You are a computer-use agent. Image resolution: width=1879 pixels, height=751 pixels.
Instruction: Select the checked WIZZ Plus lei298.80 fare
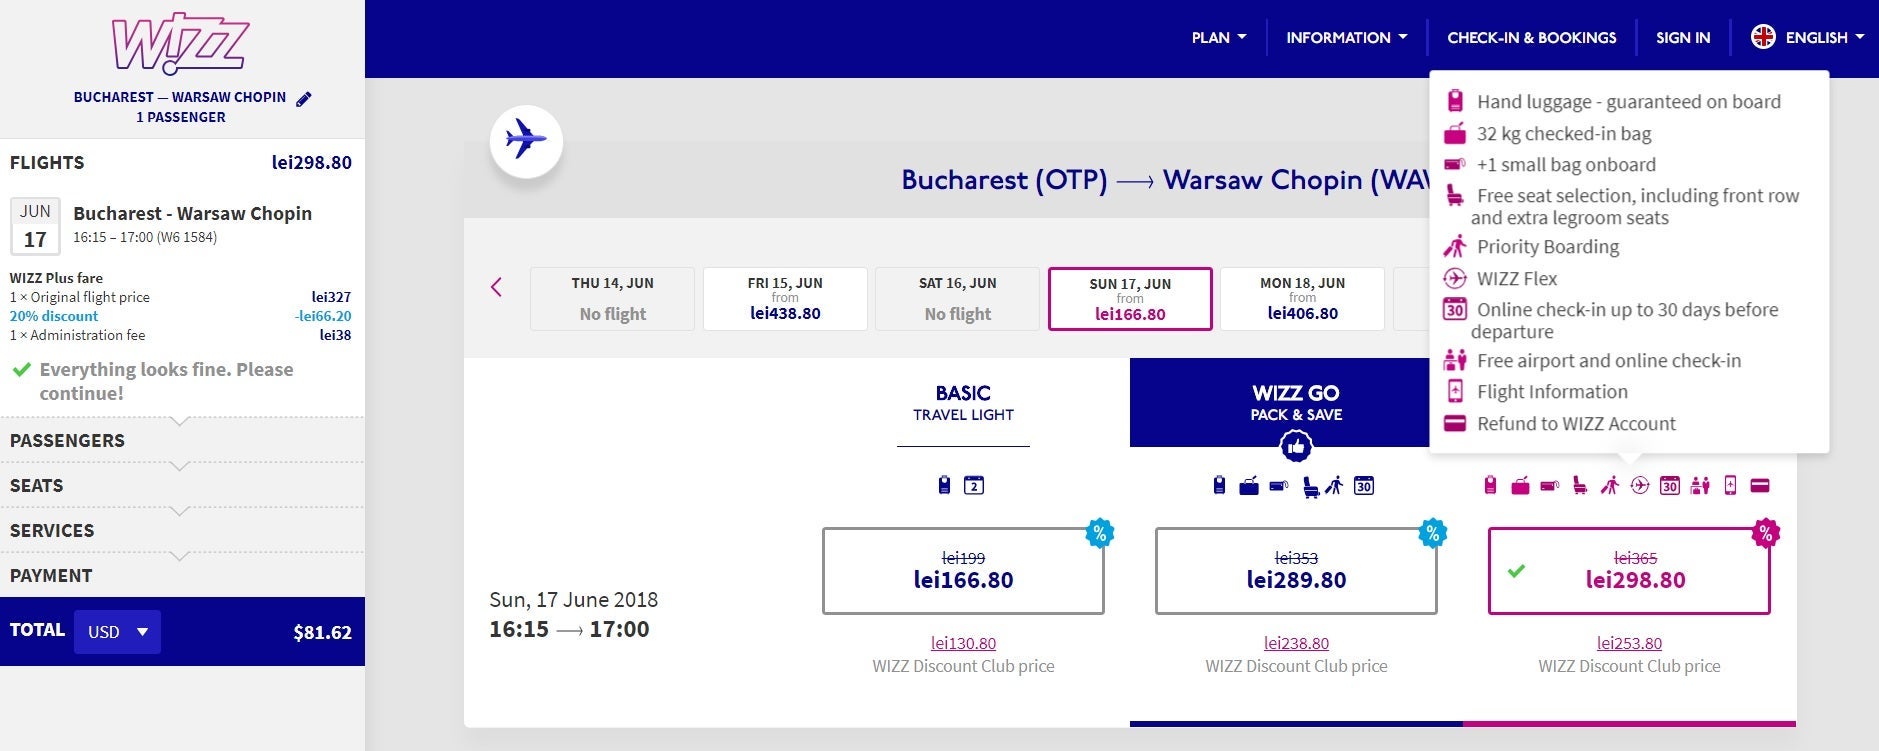tap(1628, 571)
